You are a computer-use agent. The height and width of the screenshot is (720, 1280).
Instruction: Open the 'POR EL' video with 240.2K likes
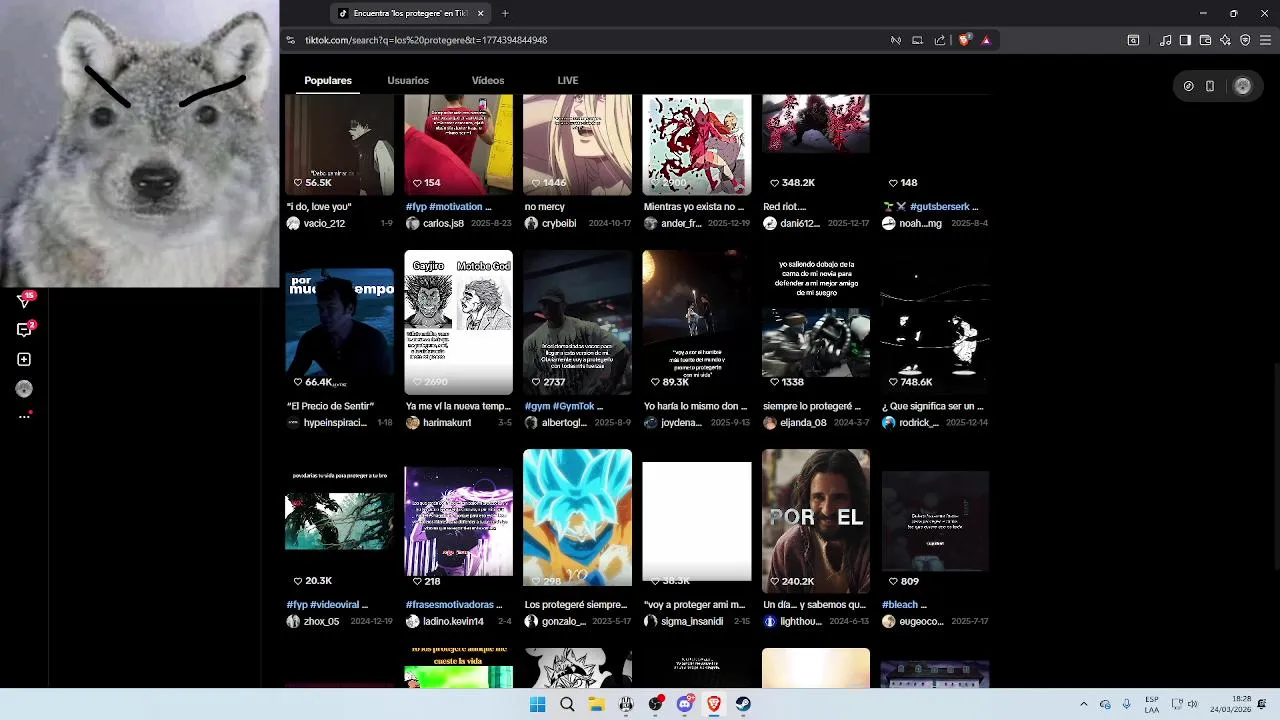[x=816, y=521]
